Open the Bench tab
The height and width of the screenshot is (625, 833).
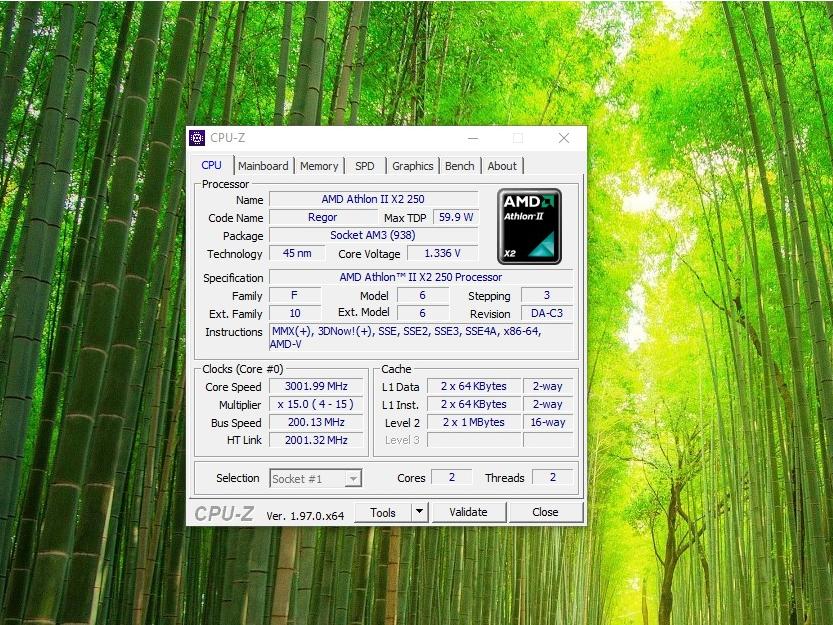pyautogui.click(x=460, y=166)
